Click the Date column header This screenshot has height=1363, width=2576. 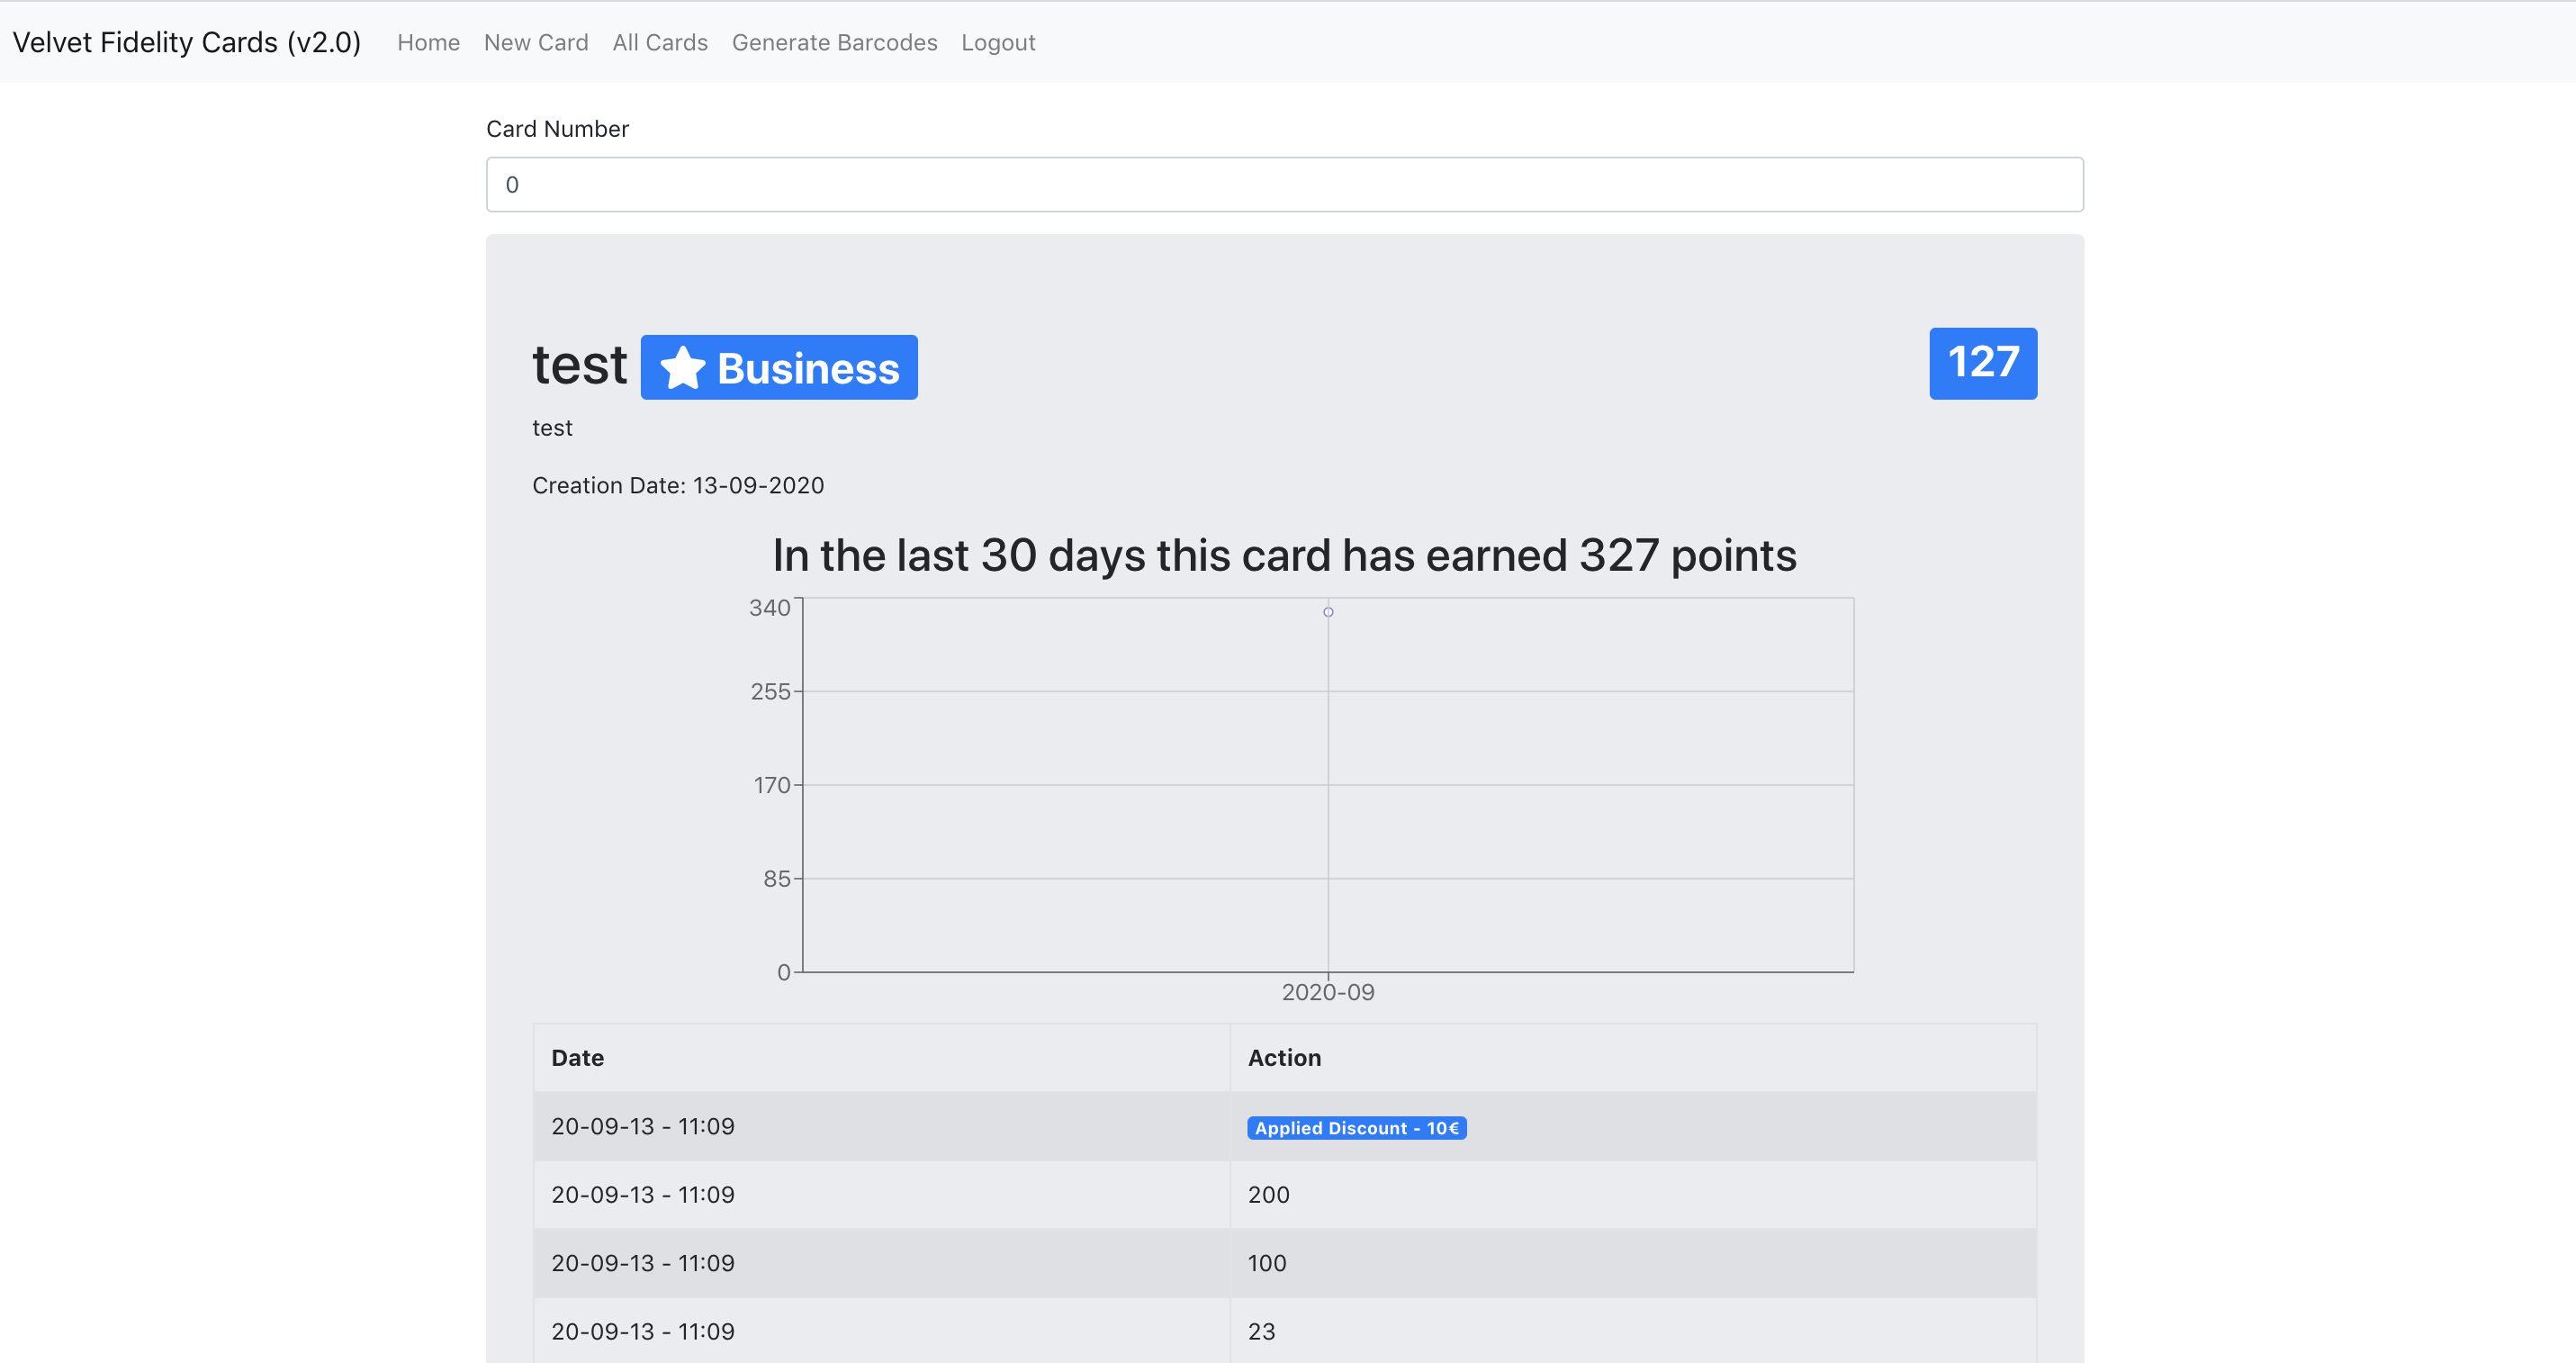pyautogui.click(x=577, y=1058)
